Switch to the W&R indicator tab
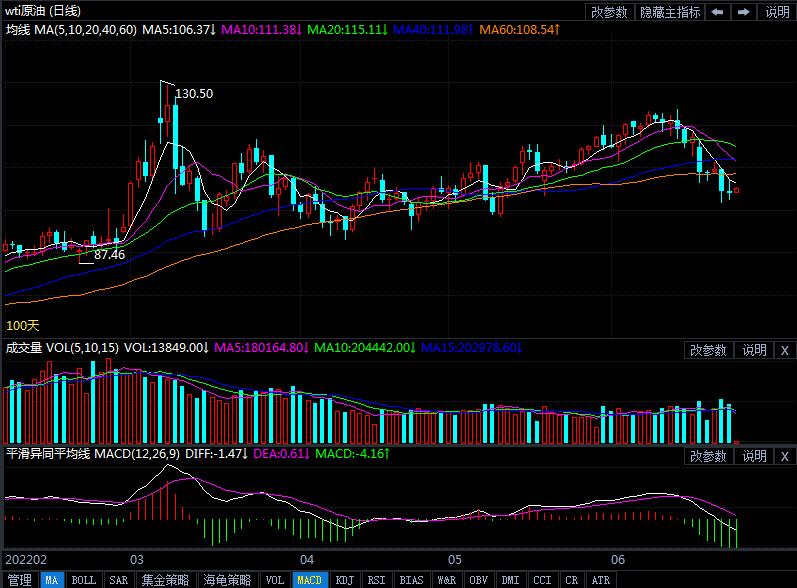The height and width of the screenshot is (588, 797). pos(446,580)
